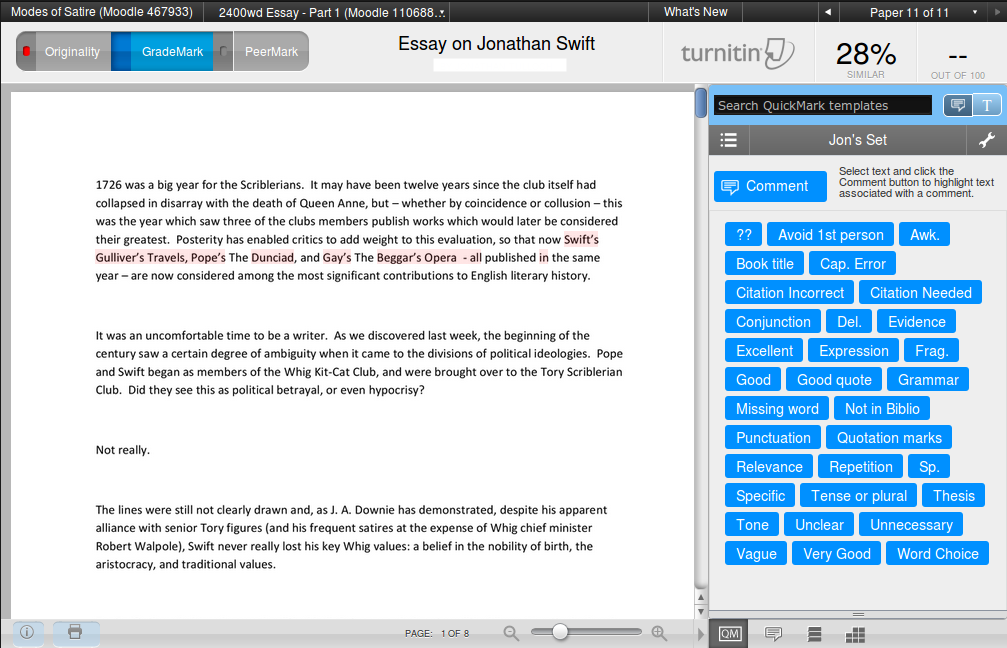Open the QuickMark Manager wrench icon
Viewport: 1007px width, 648px height.
(x=986, y=140)
